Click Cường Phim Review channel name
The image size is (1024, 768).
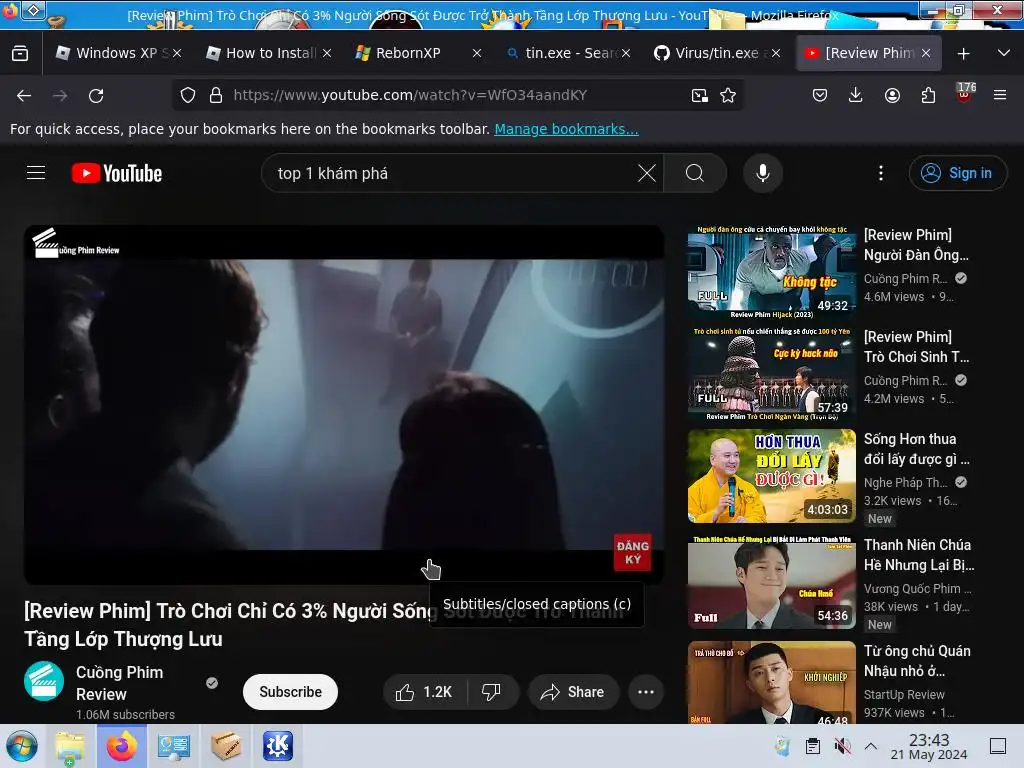(120, 683)
